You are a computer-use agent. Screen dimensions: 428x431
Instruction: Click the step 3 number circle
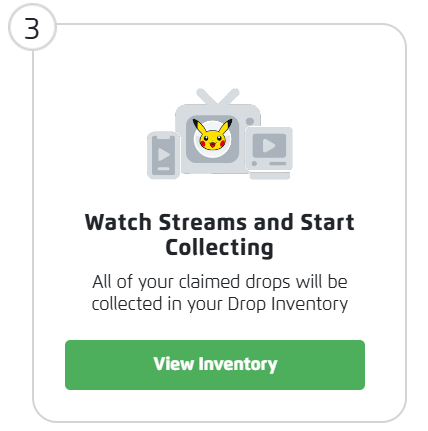click(x=32, y=27)
